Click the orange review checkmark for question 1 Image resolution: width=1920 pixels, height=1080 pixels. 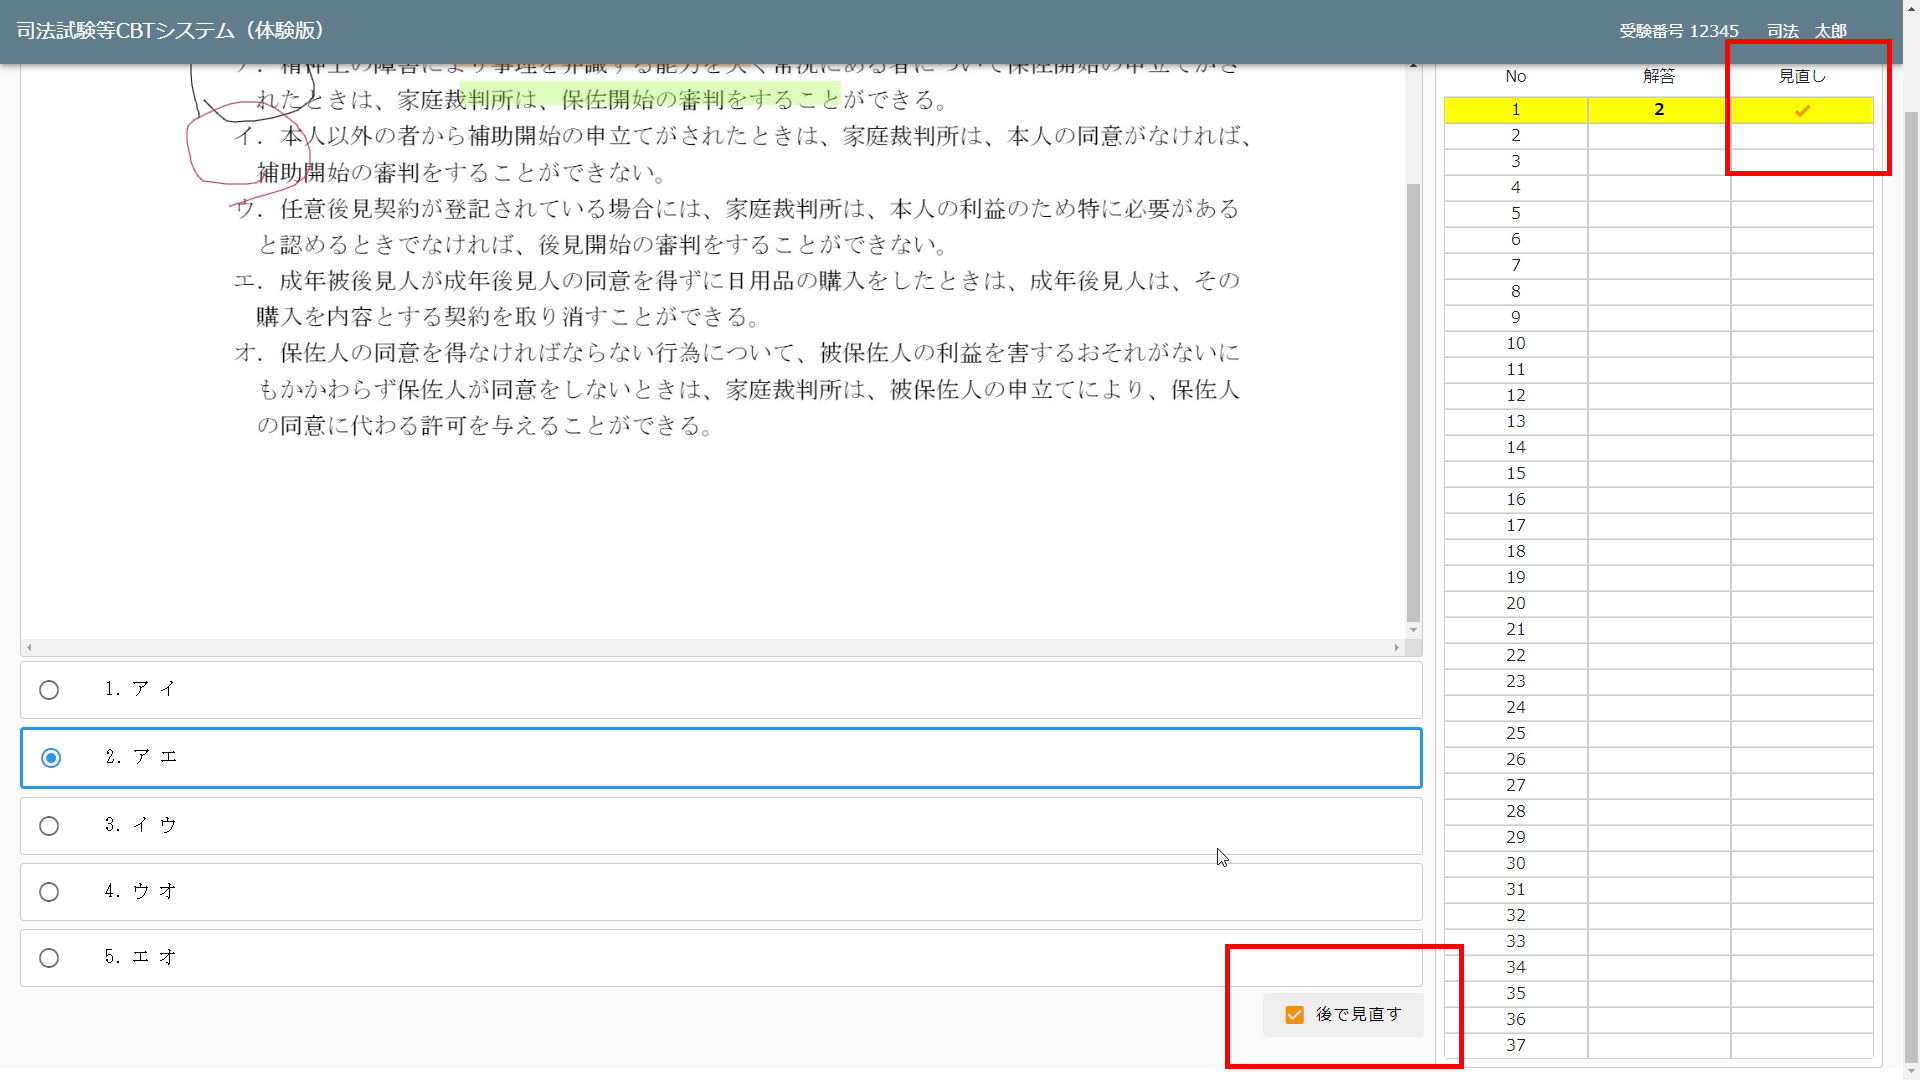point(1802,110)
